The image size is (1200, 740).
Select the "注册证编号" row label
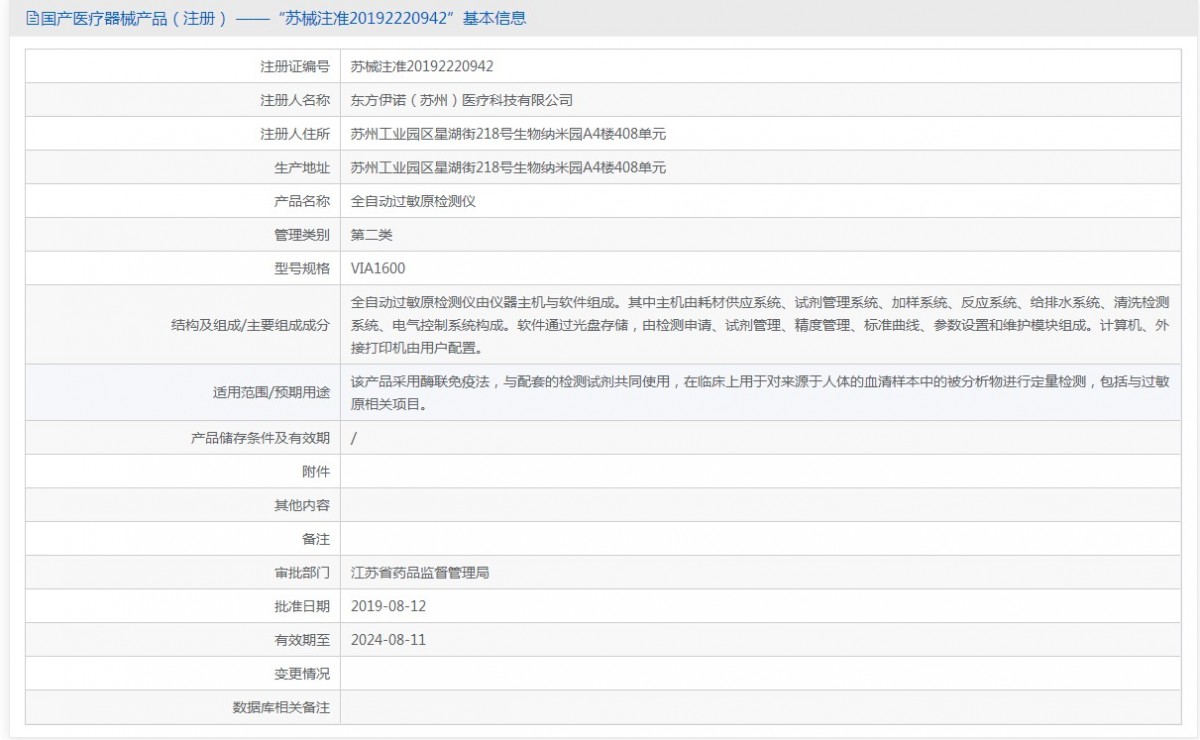(295, 67)
